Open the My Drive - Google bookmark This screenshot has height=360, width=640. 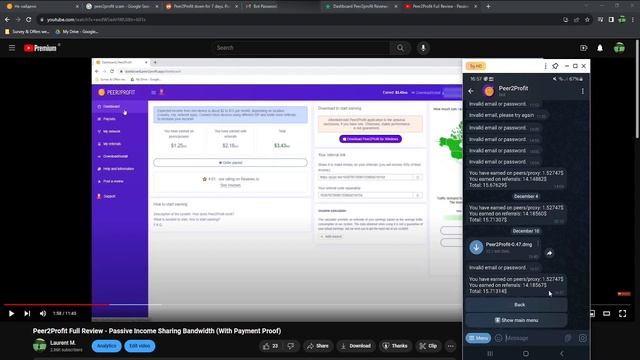76,31
